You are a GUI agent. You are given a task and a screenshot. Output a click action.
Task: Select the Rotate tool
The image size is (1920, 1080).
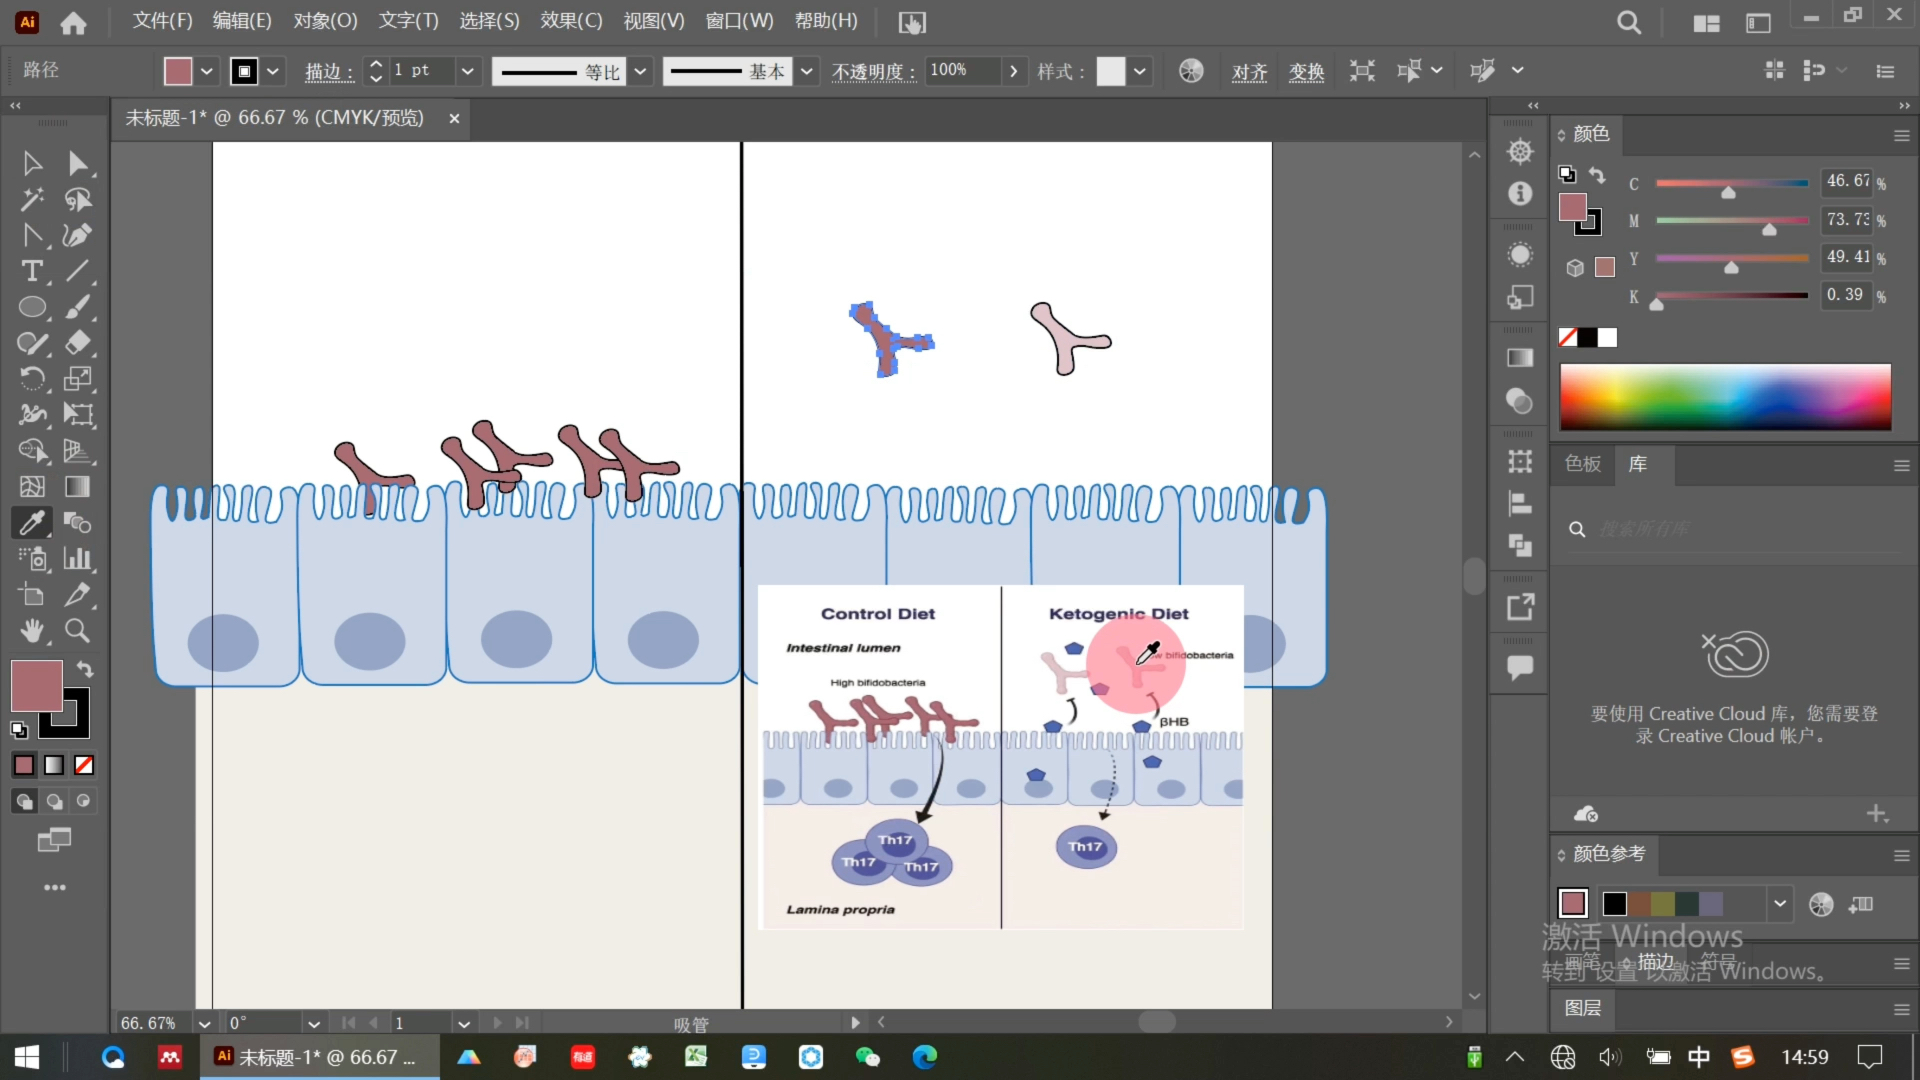click(32, 379)
